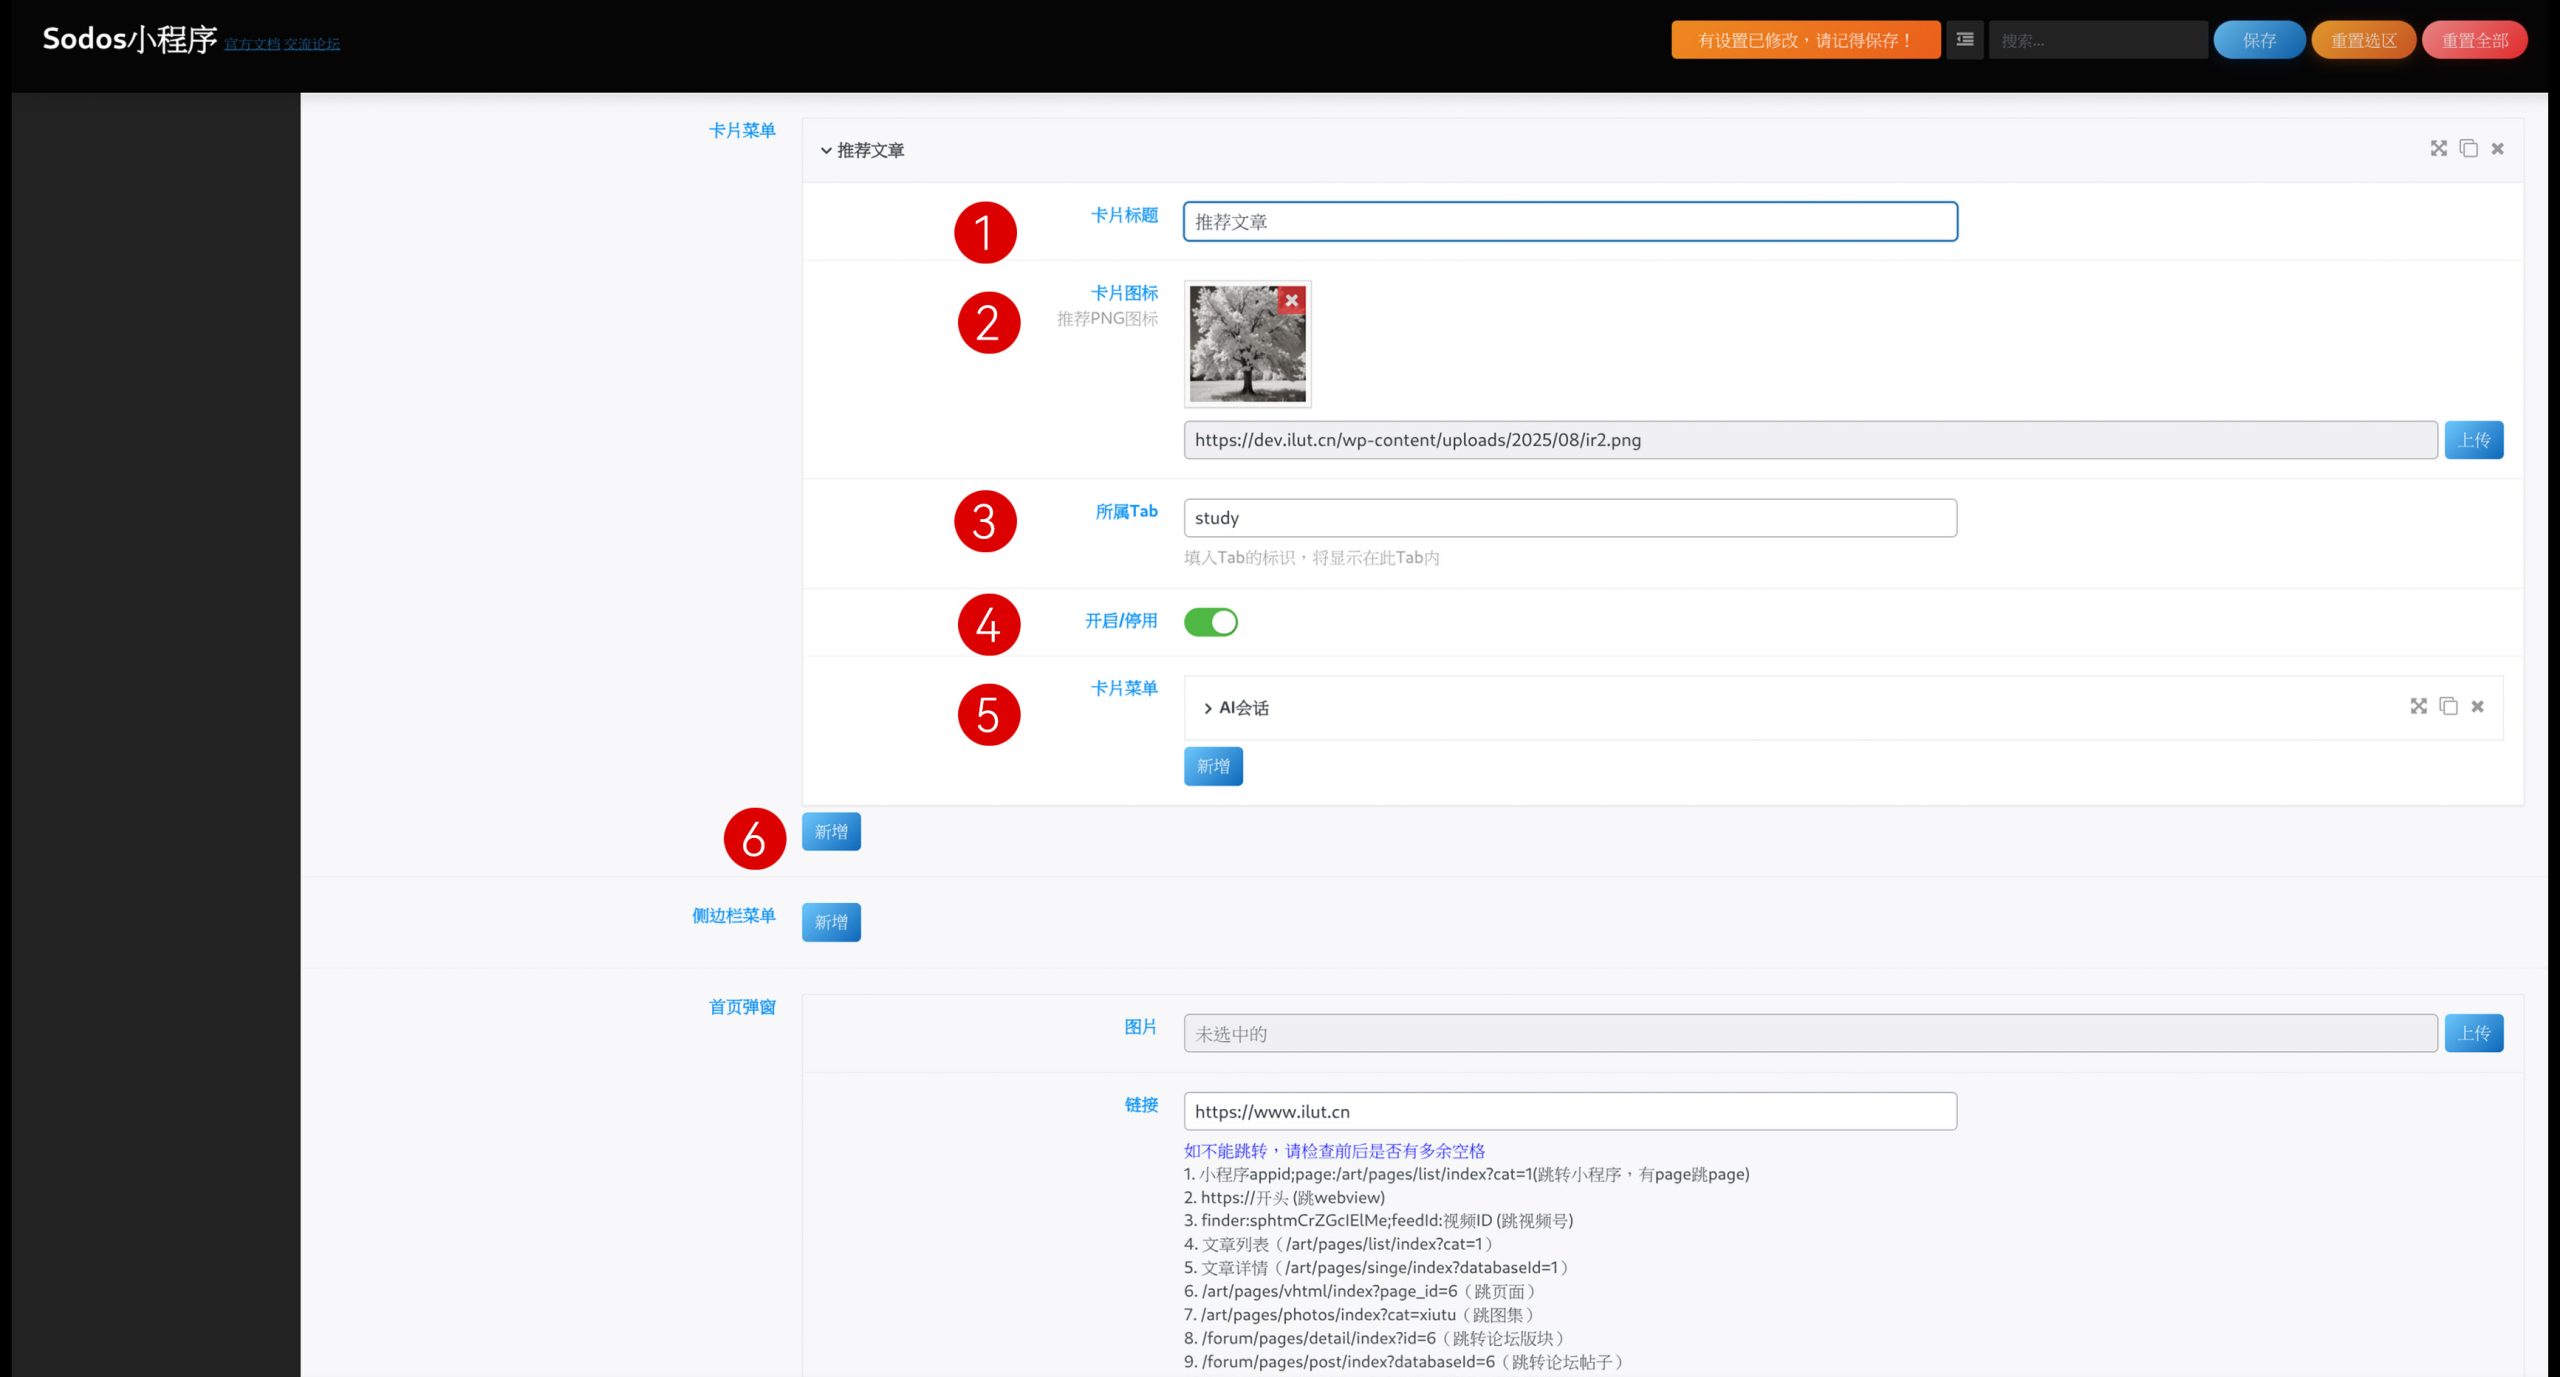Click fullscreen icon on AI会话 row
The width and height of the screenshot is (2560, 1377).
(2418, 707)
